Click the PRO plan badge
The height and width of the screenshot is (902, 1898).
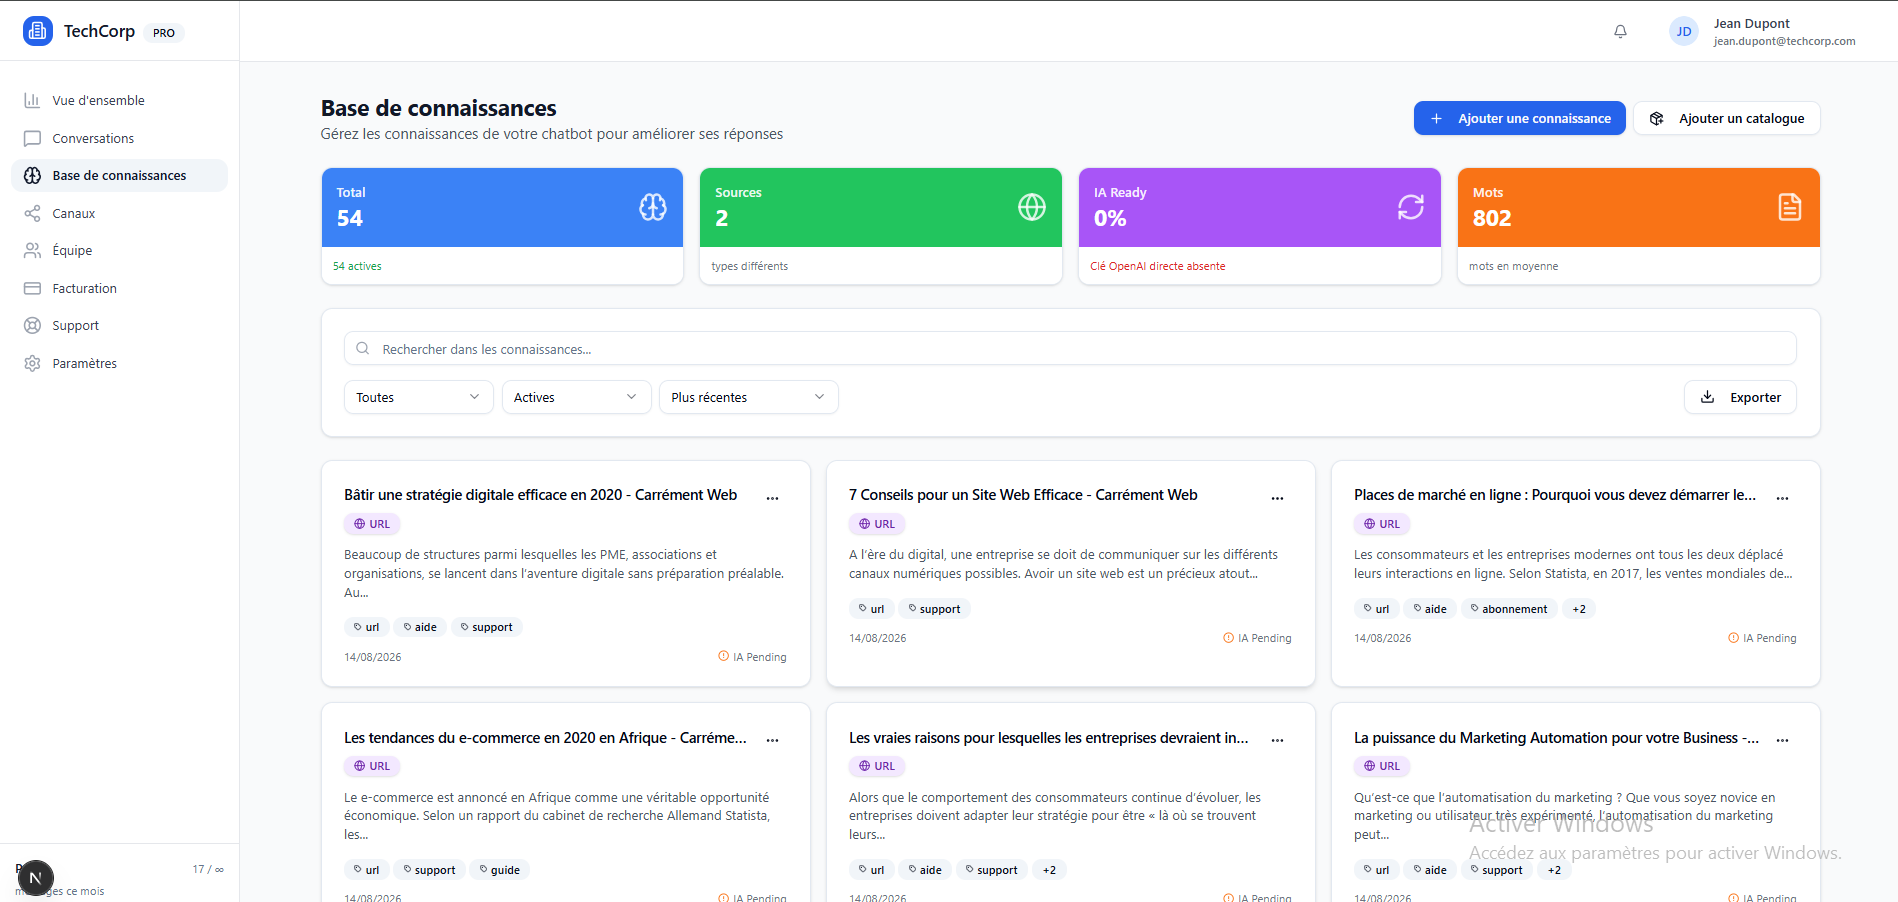point(164,33)
